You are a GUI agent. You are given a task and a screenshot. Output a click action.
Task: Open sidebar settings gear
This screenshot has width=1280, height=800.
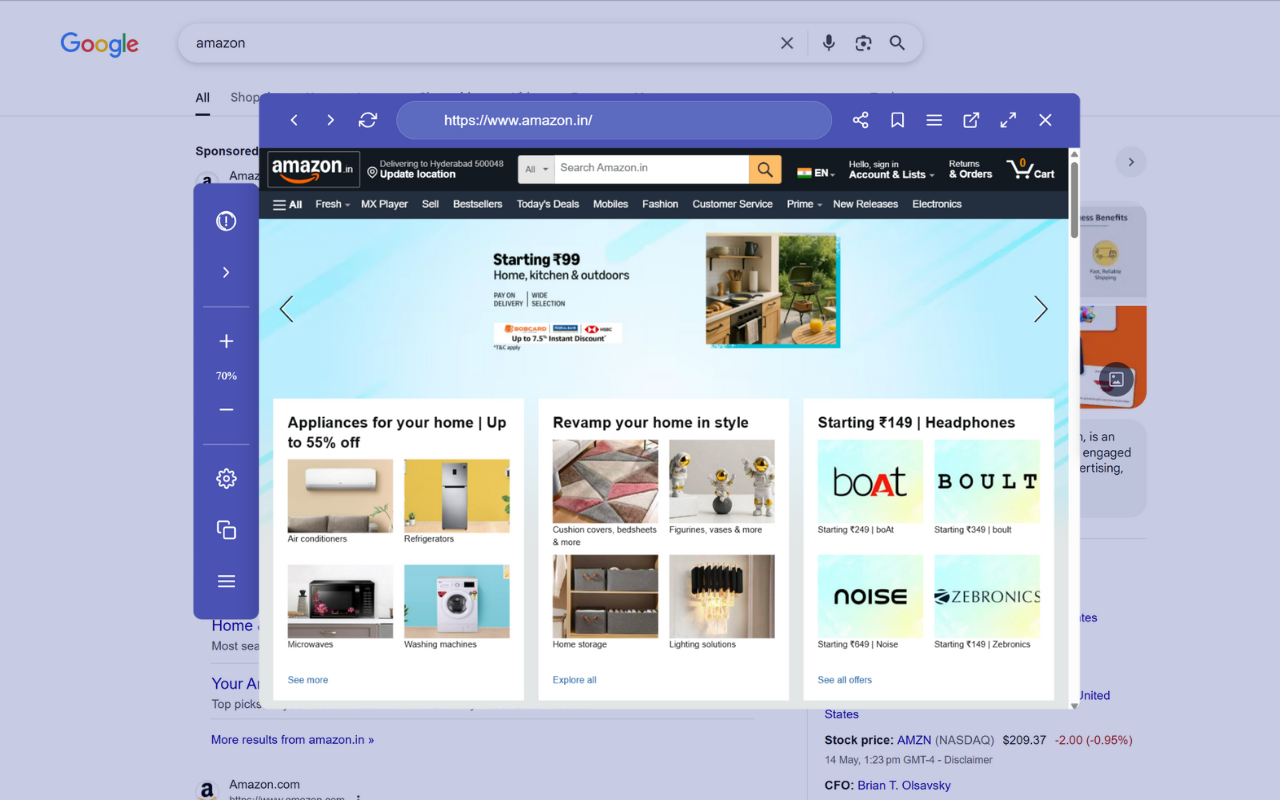click(226, 478)
